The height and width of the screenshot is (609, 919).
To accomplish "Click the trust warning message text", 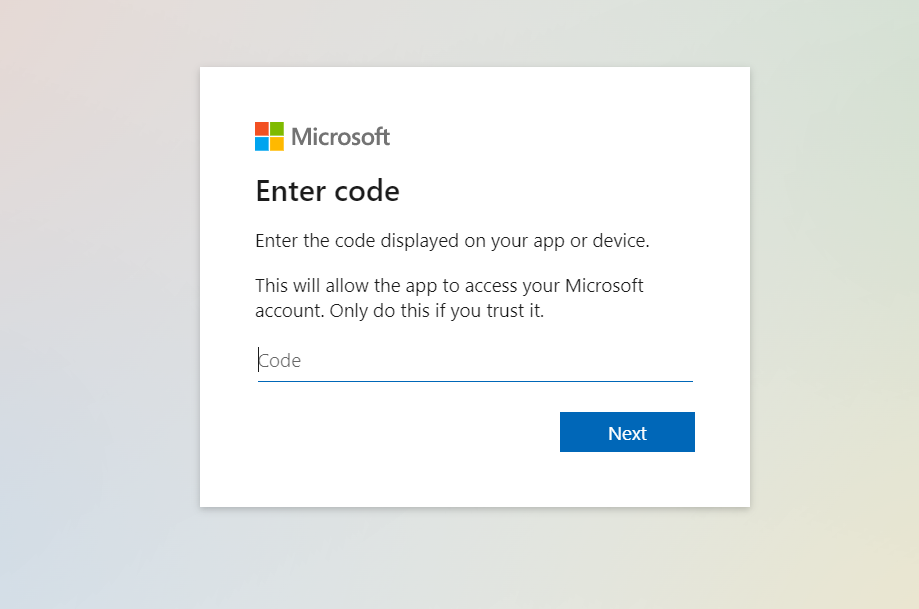I will 449,297.
